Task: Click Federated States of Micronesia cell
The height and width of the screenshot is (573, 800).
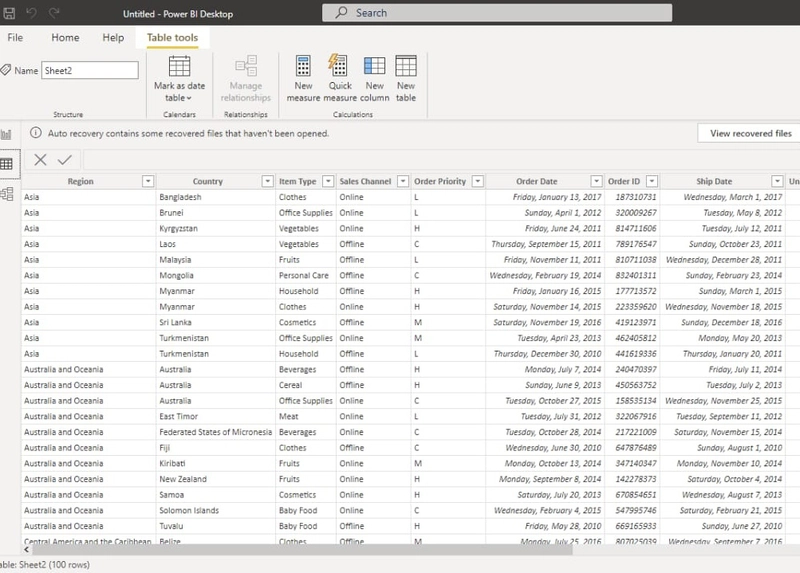Action: [x=215, y=432]
